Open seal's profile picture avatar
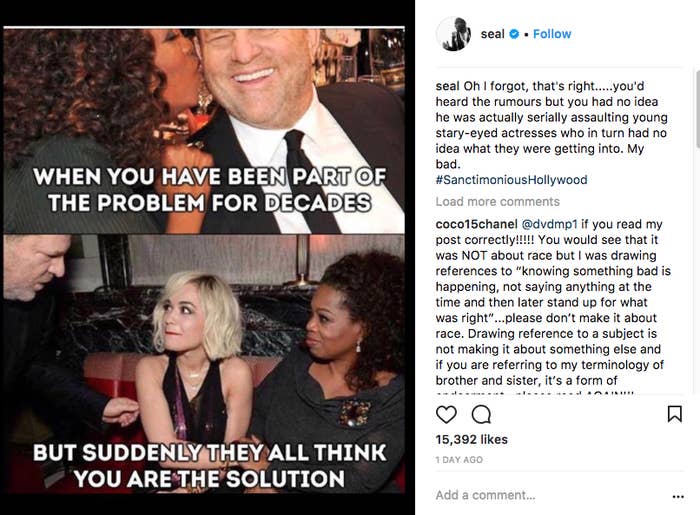This screenshot has height=515, width=700. click(454, 34)
